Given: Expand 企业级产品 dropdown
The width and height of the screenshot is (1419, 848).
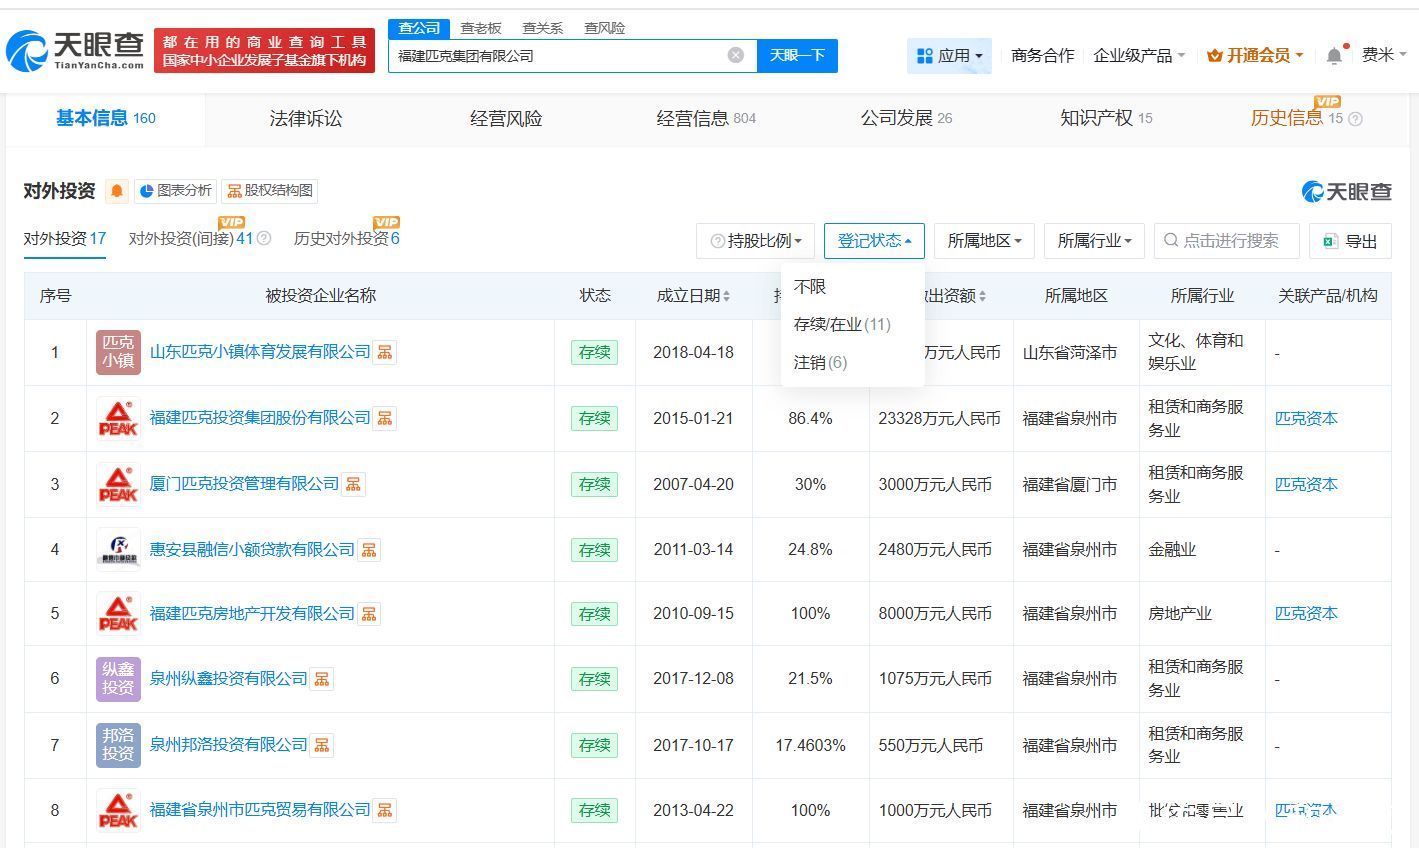Looking at the screenshot, I should (x=1139, y=56).
